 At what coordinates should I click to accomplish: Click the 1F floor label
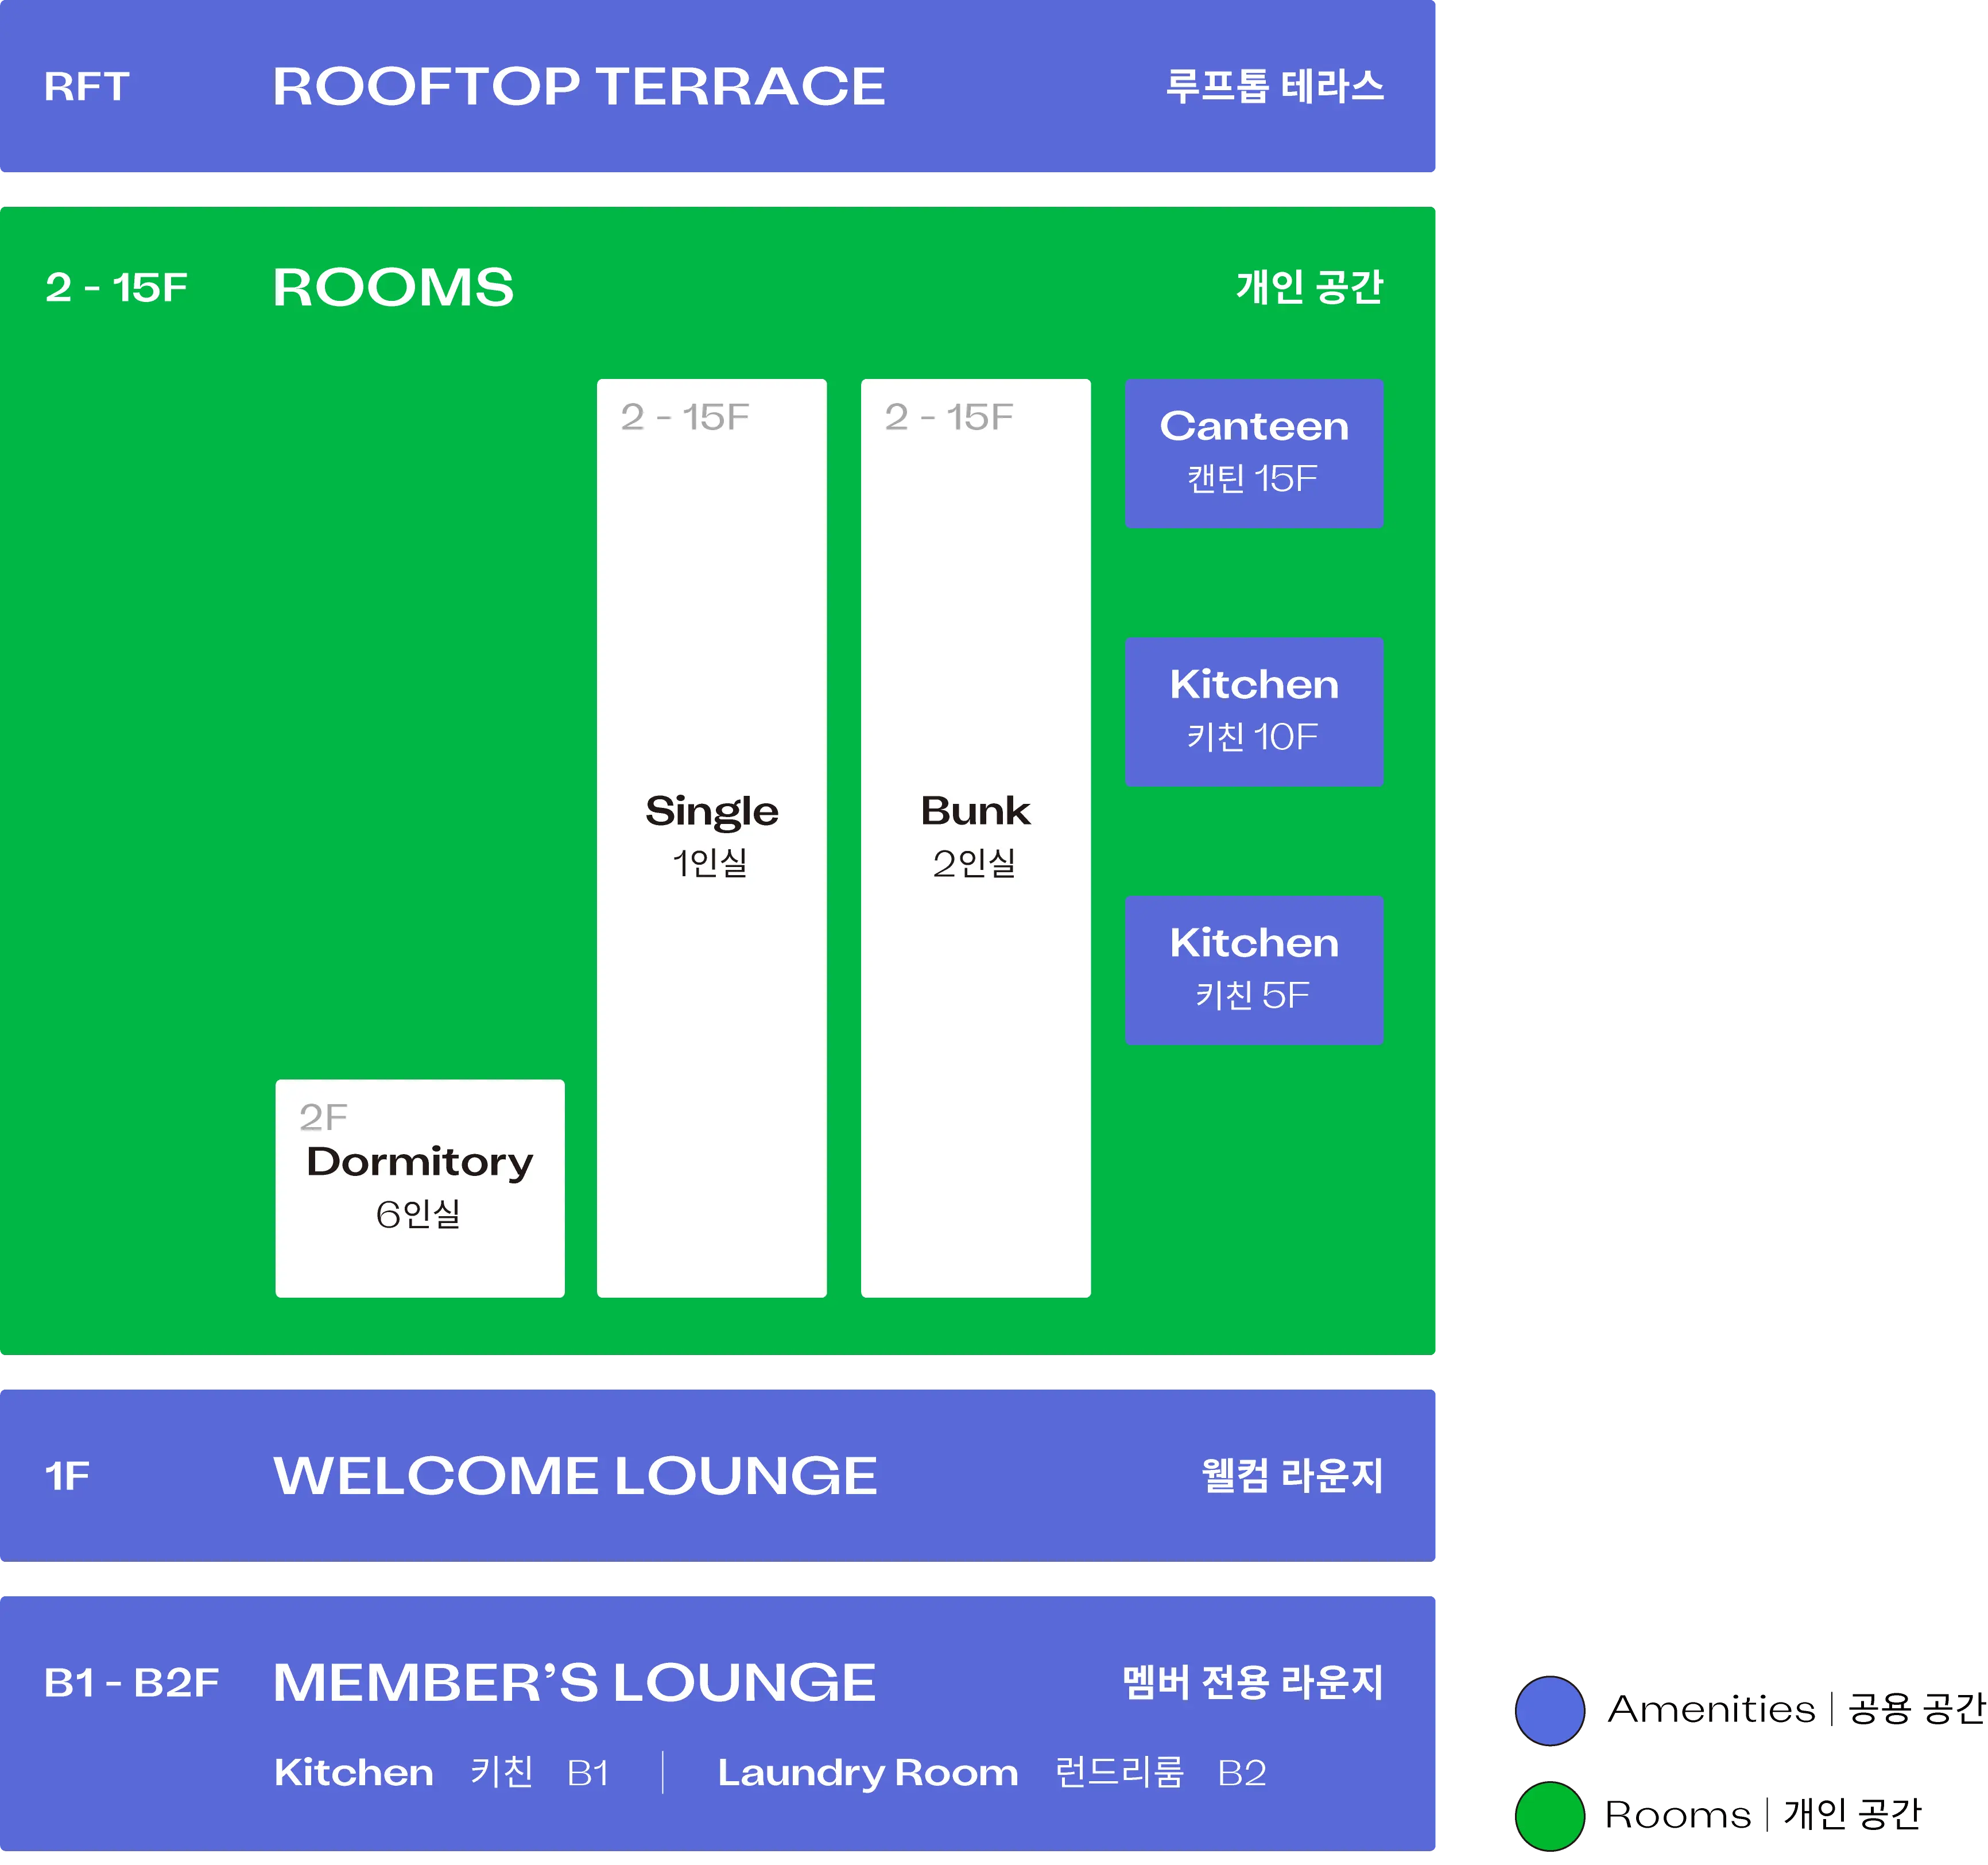pos(67,1476)
